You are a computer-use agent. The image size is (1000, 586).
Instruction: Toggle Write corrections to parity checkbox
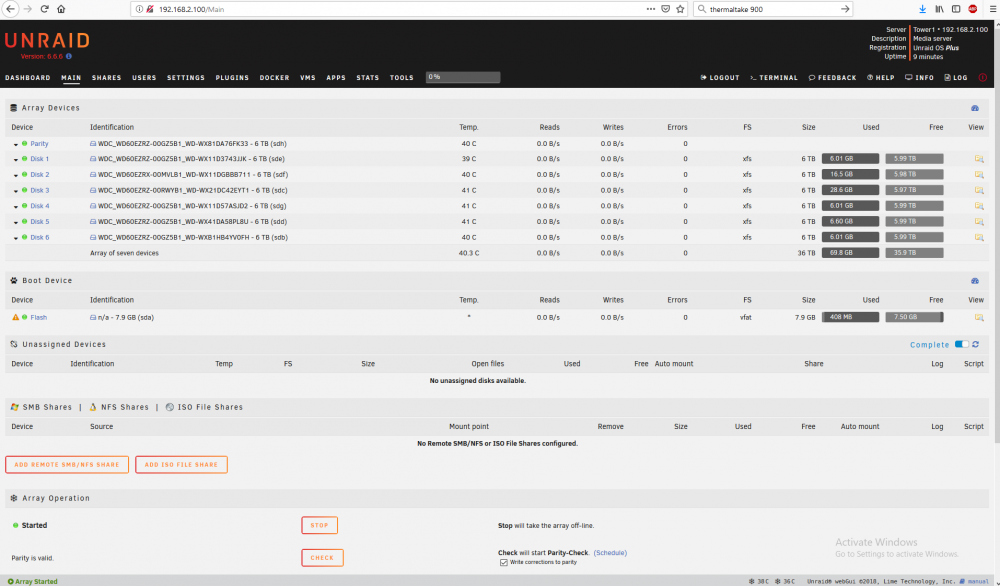[504, 562]
